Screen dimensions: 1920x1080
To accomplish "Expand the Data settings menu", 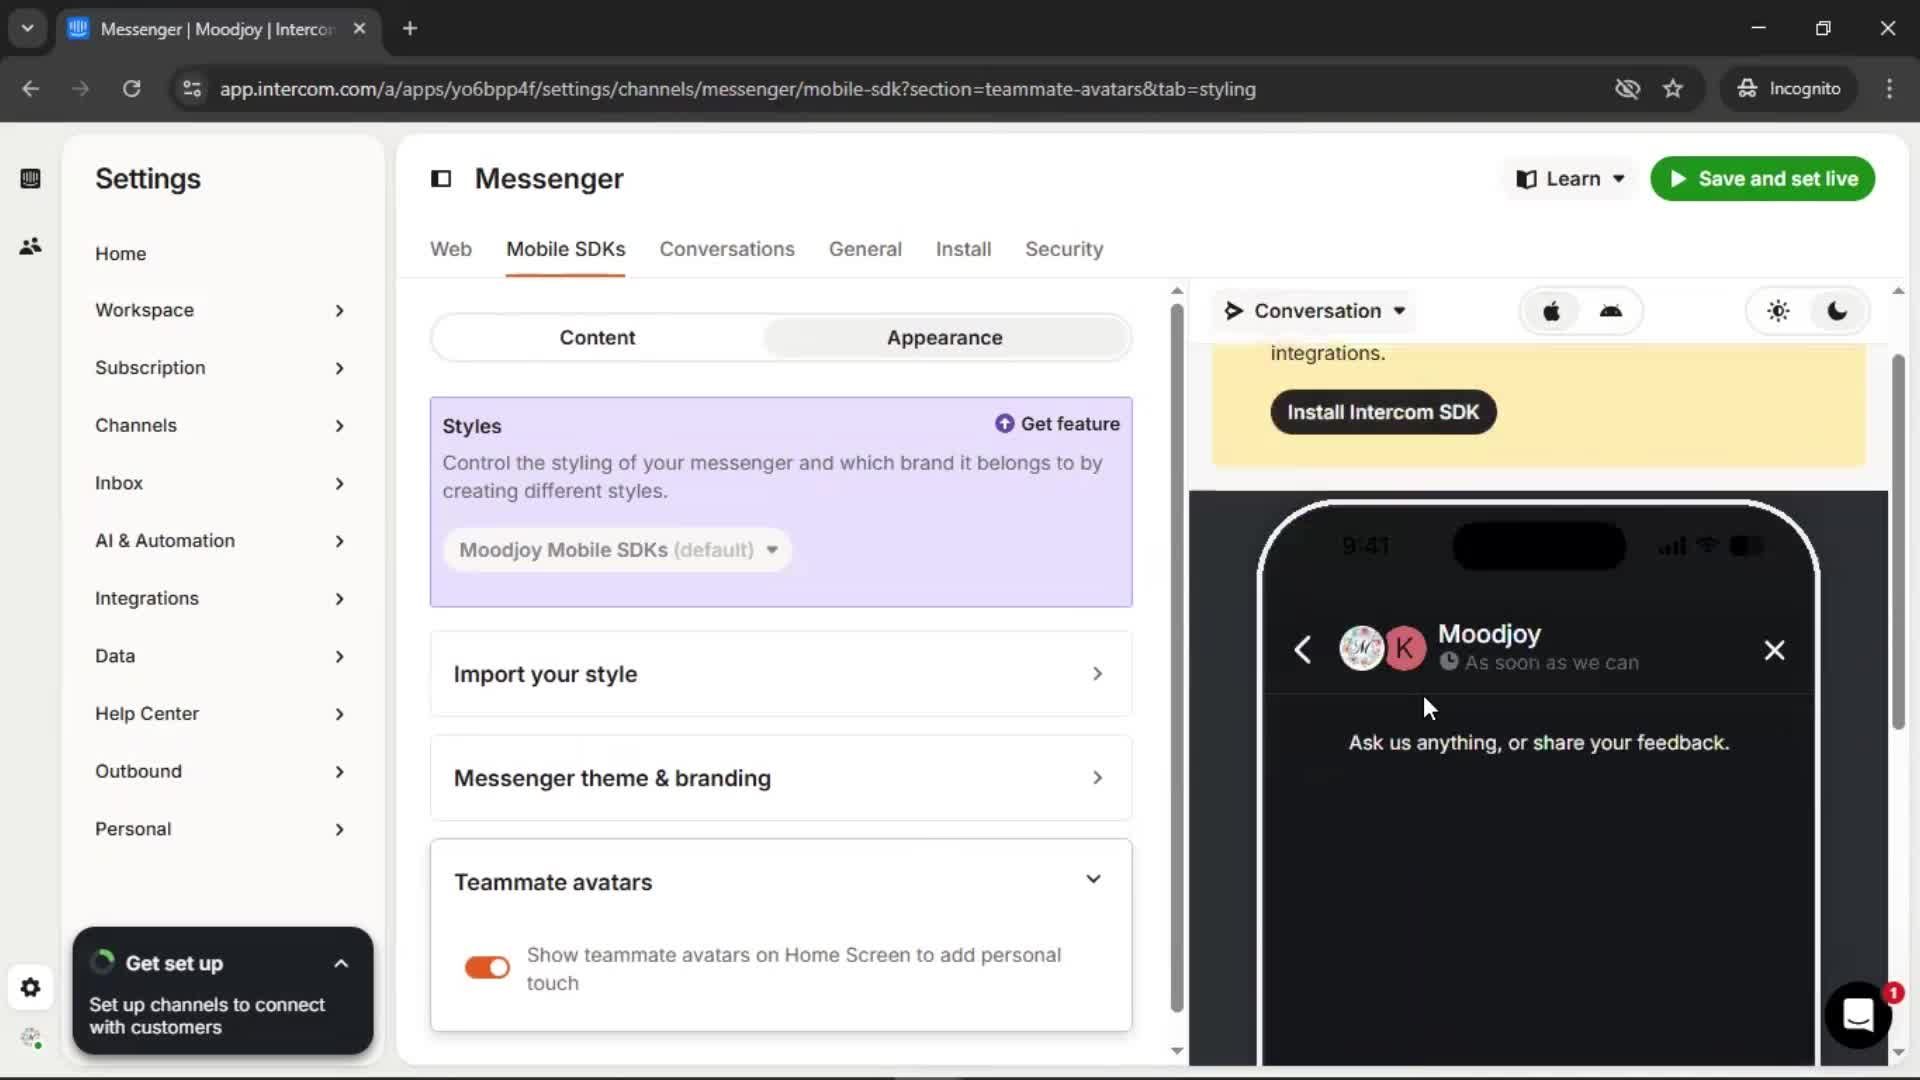I will coord(220,656).
